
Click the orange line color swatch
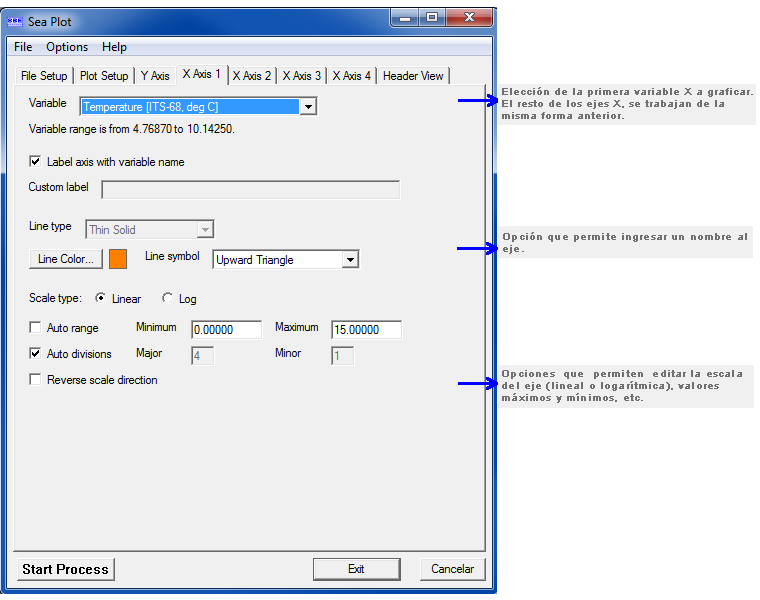coord(118,259)
